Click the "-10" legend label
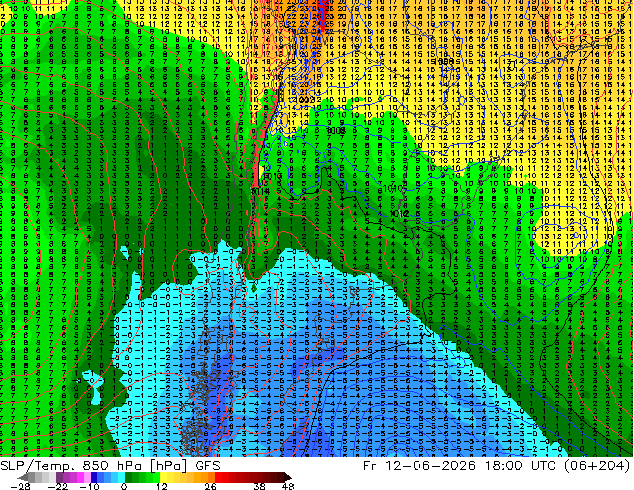 pyautogui.click(x=90, y=486)
